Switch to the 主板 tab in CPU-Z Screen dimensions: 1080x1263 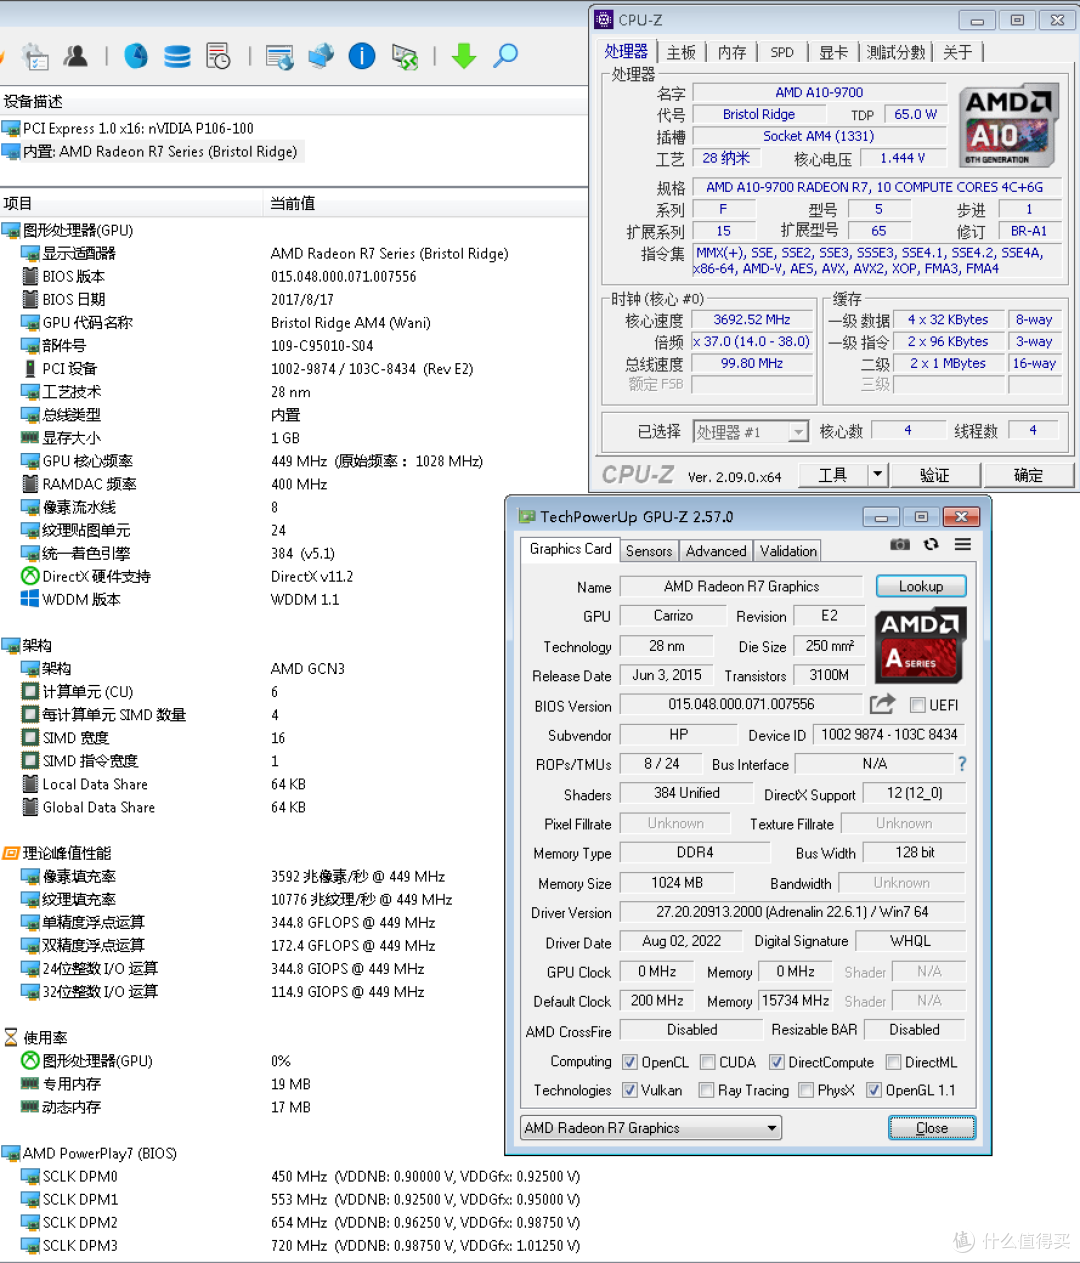[x=681, y=52]
